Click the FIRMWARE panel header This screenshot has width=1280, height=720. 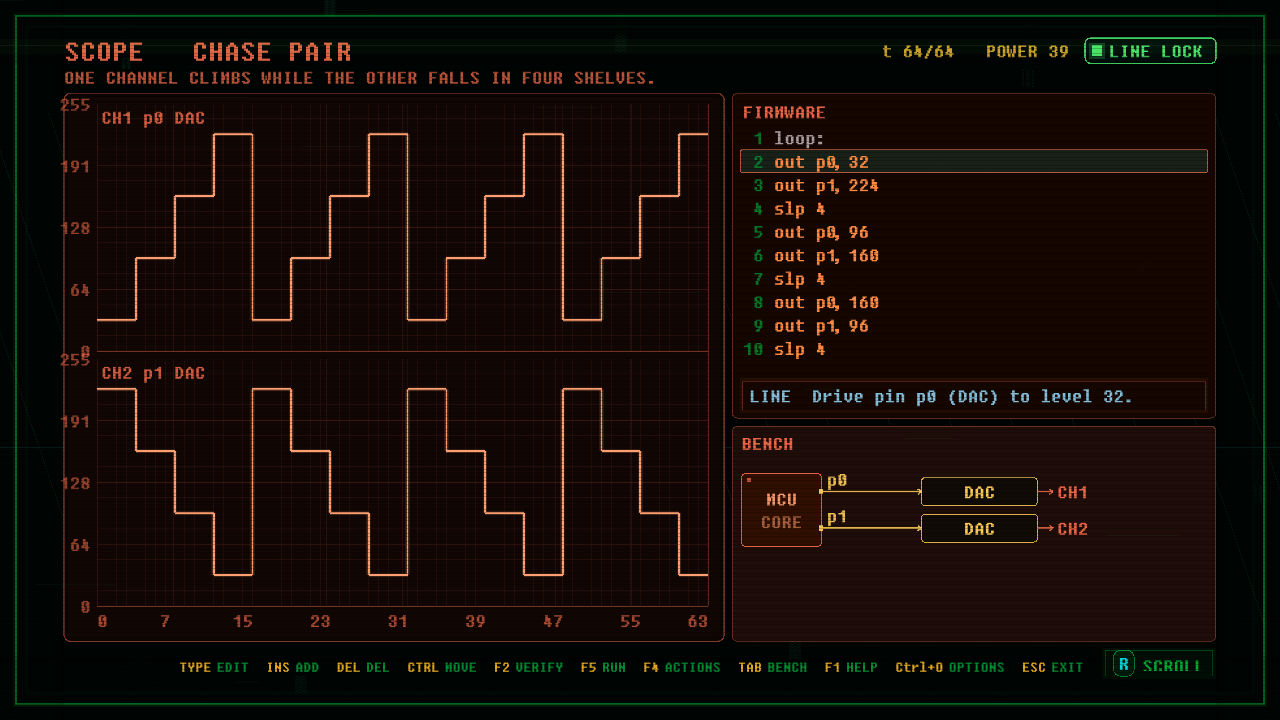(x=784, y=113)
